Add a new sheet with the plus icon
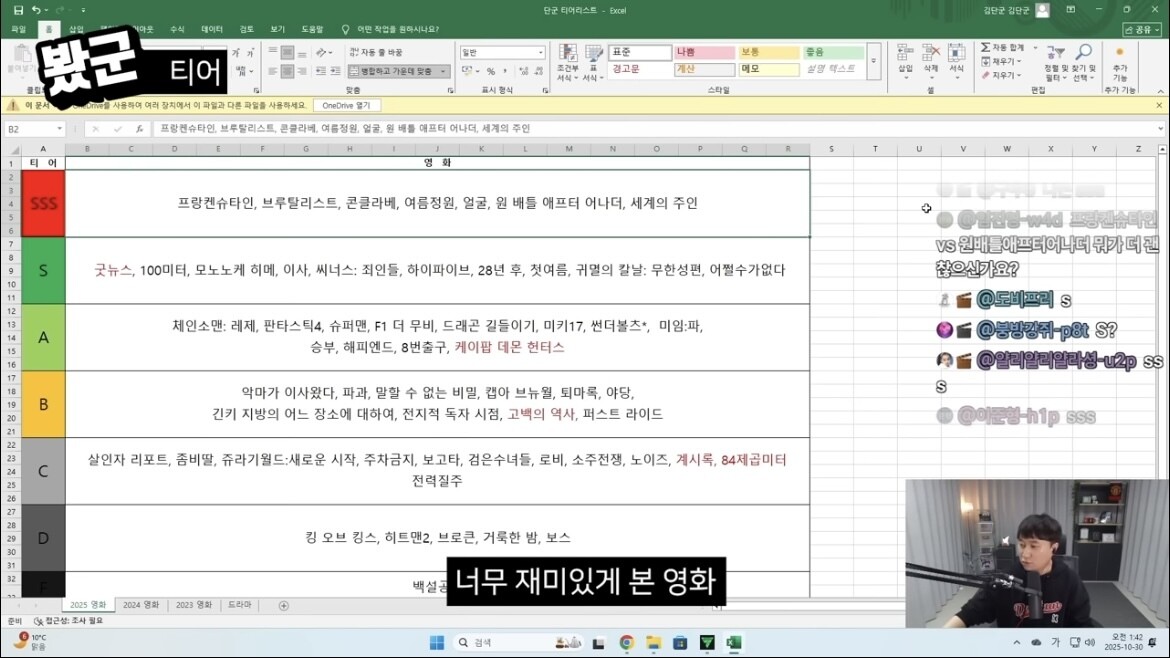Image resolution: width=1170 pixels, height=658 pixels. [284, 606]
